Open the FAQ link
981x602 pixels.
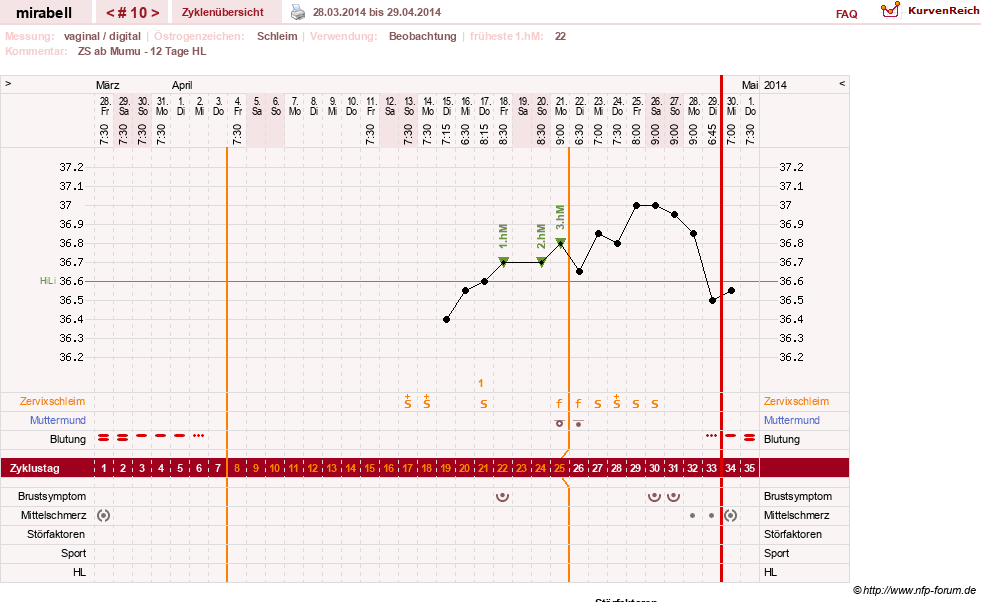846,14
